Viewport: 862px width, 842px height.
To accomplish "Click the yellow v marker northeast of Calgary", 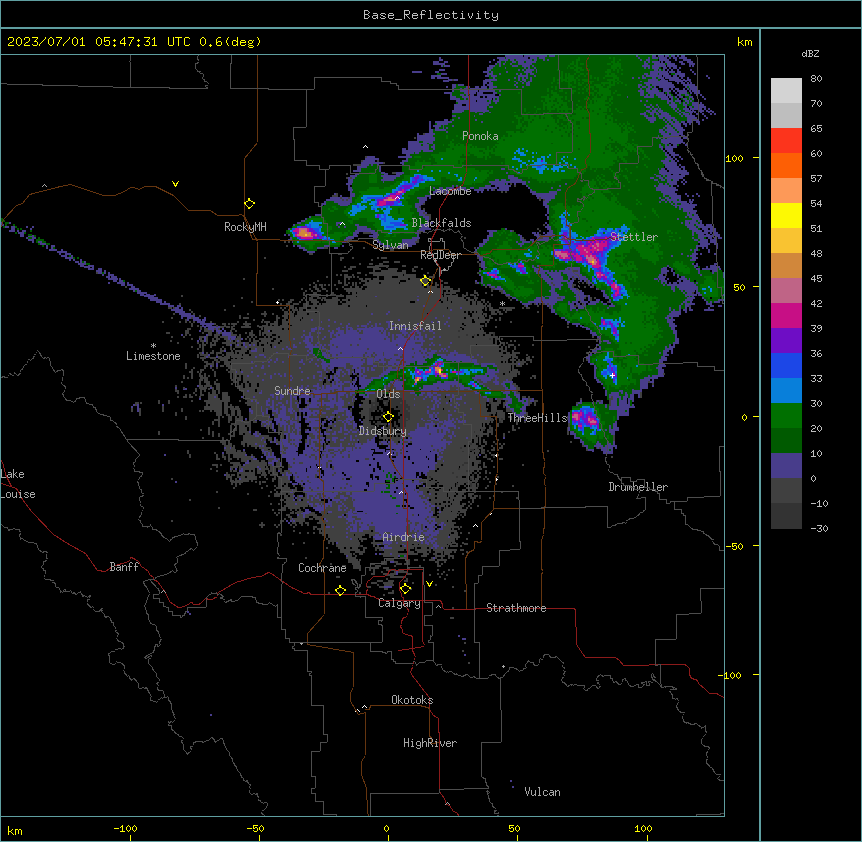I will pyautogui.click(x=429, y=584).
